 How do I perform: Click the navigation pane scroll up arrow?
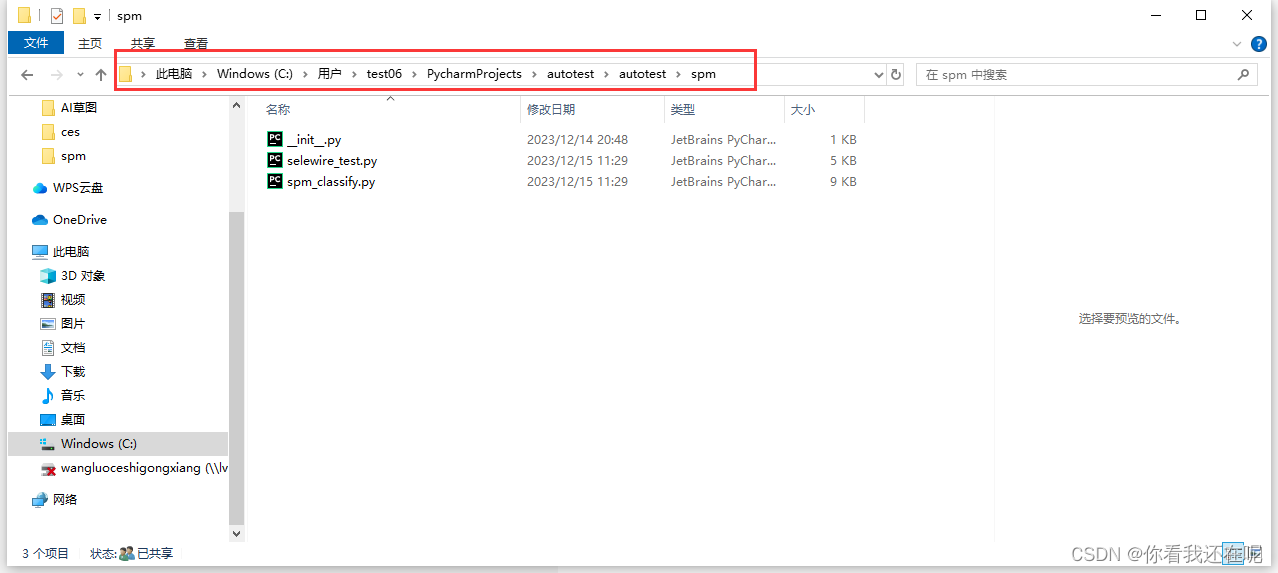237,105
